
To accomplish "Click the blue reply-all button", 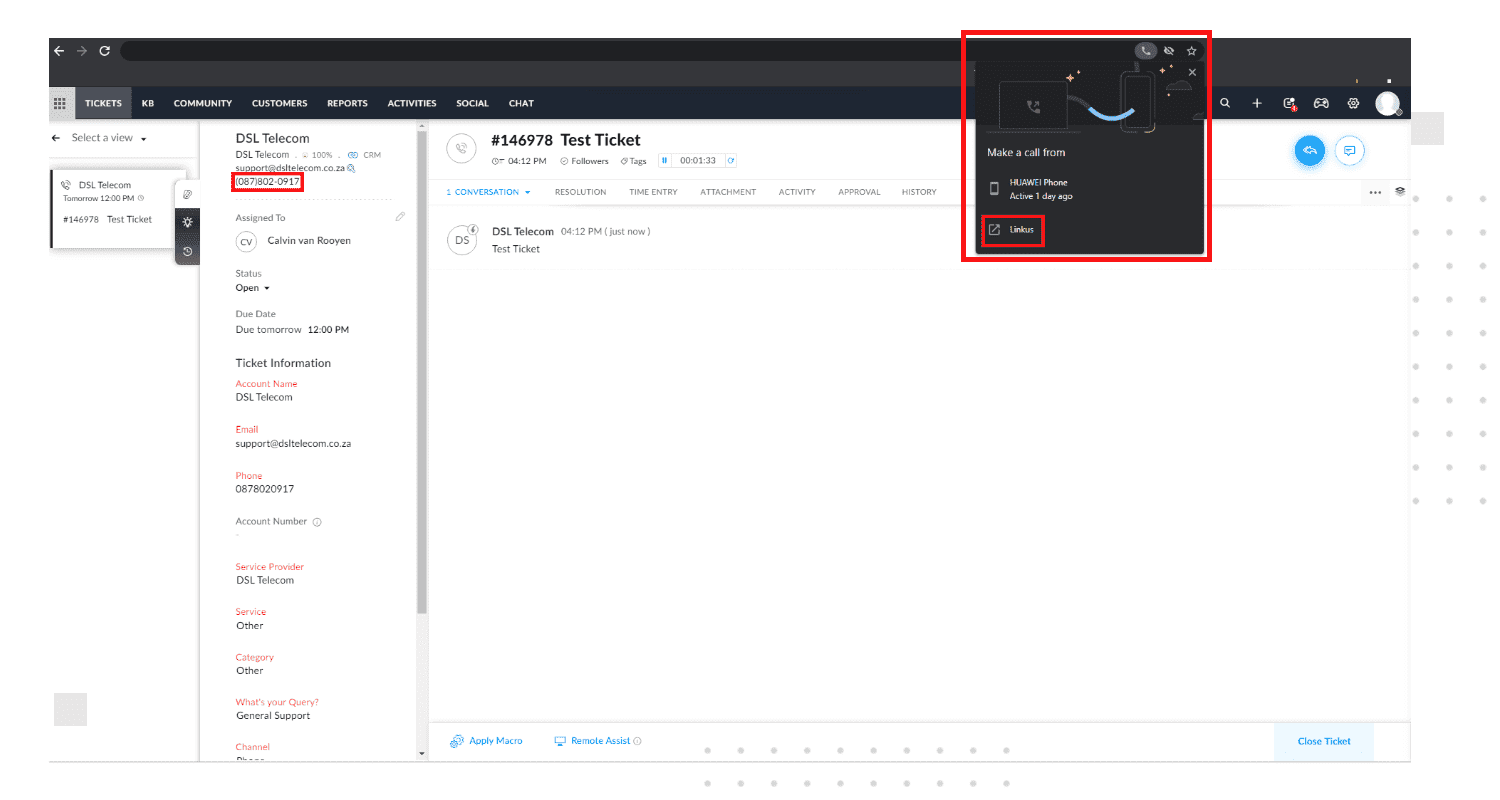I will [x=1309, y=150].
